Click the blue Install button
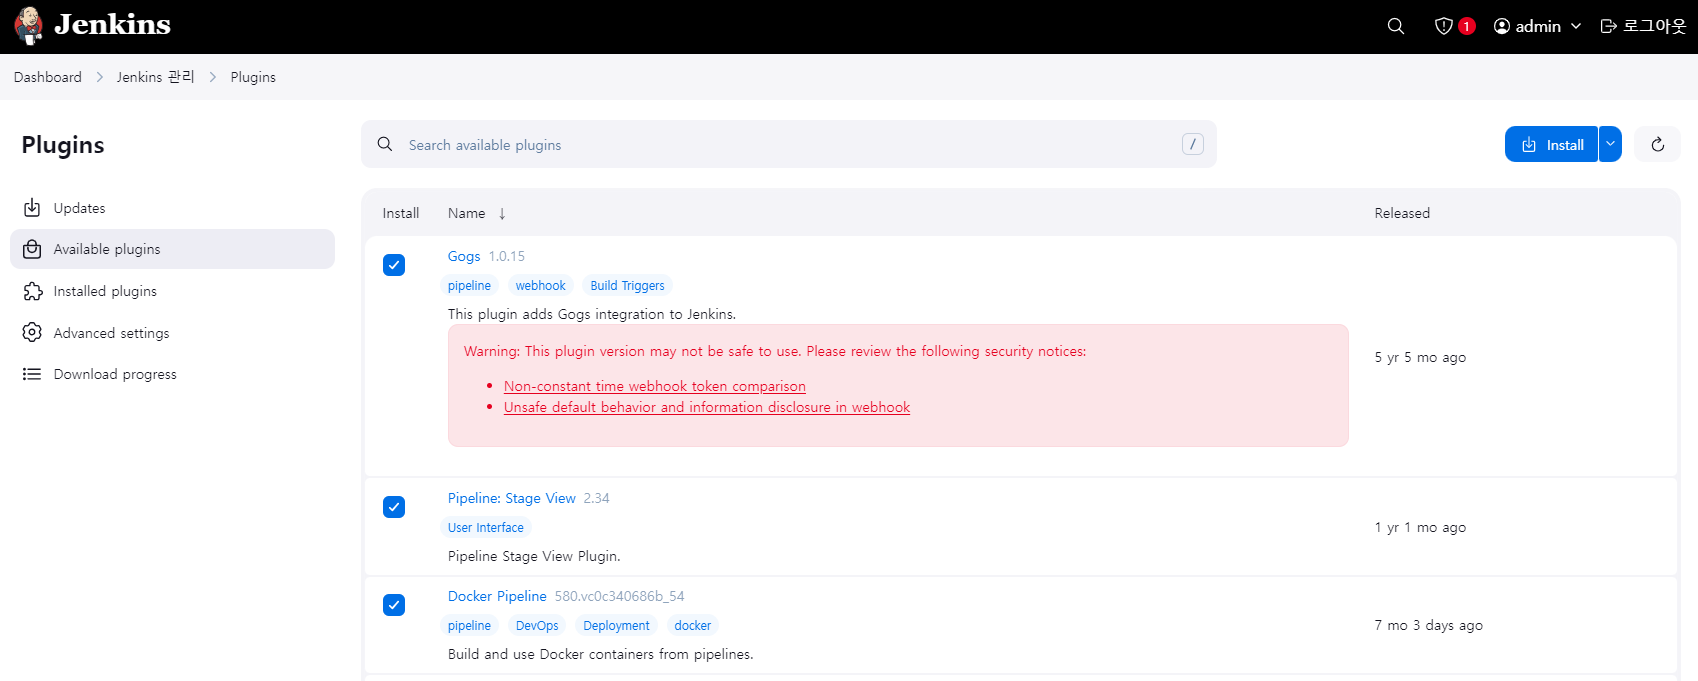The height and width of the screenshot is (681, 1698). click(x=1551, y=144)
